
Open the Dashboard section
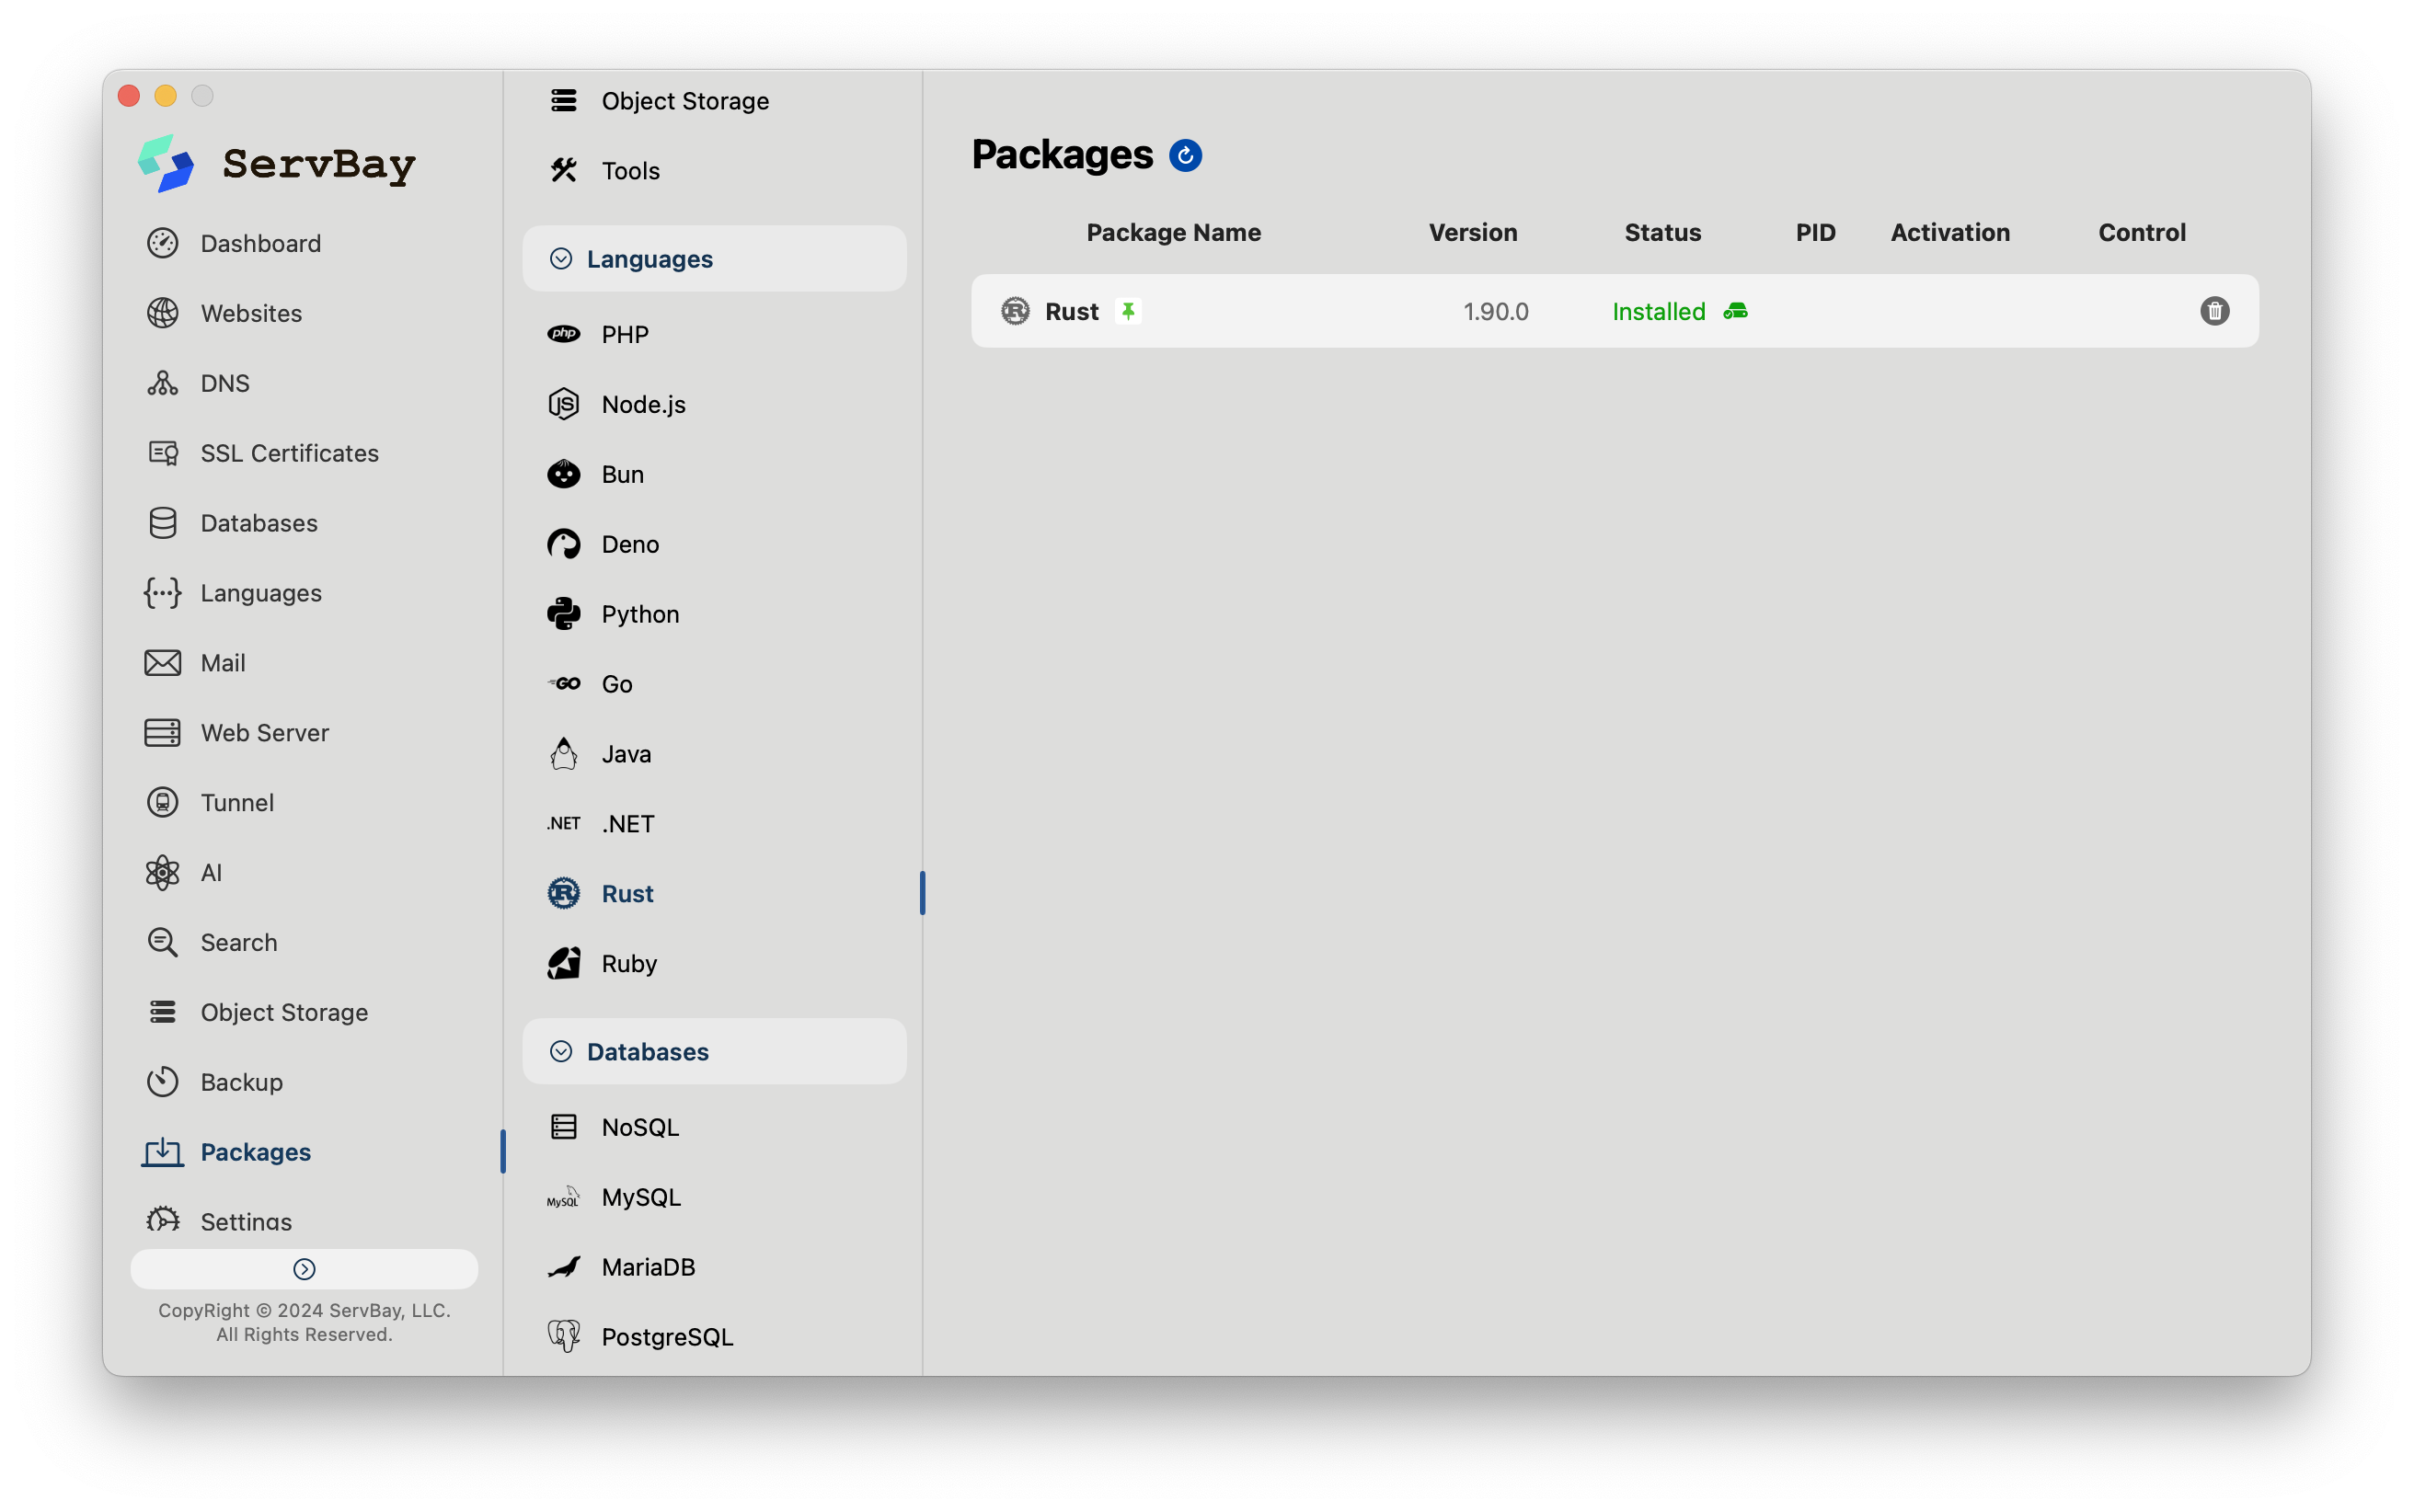tap(260, 243)
